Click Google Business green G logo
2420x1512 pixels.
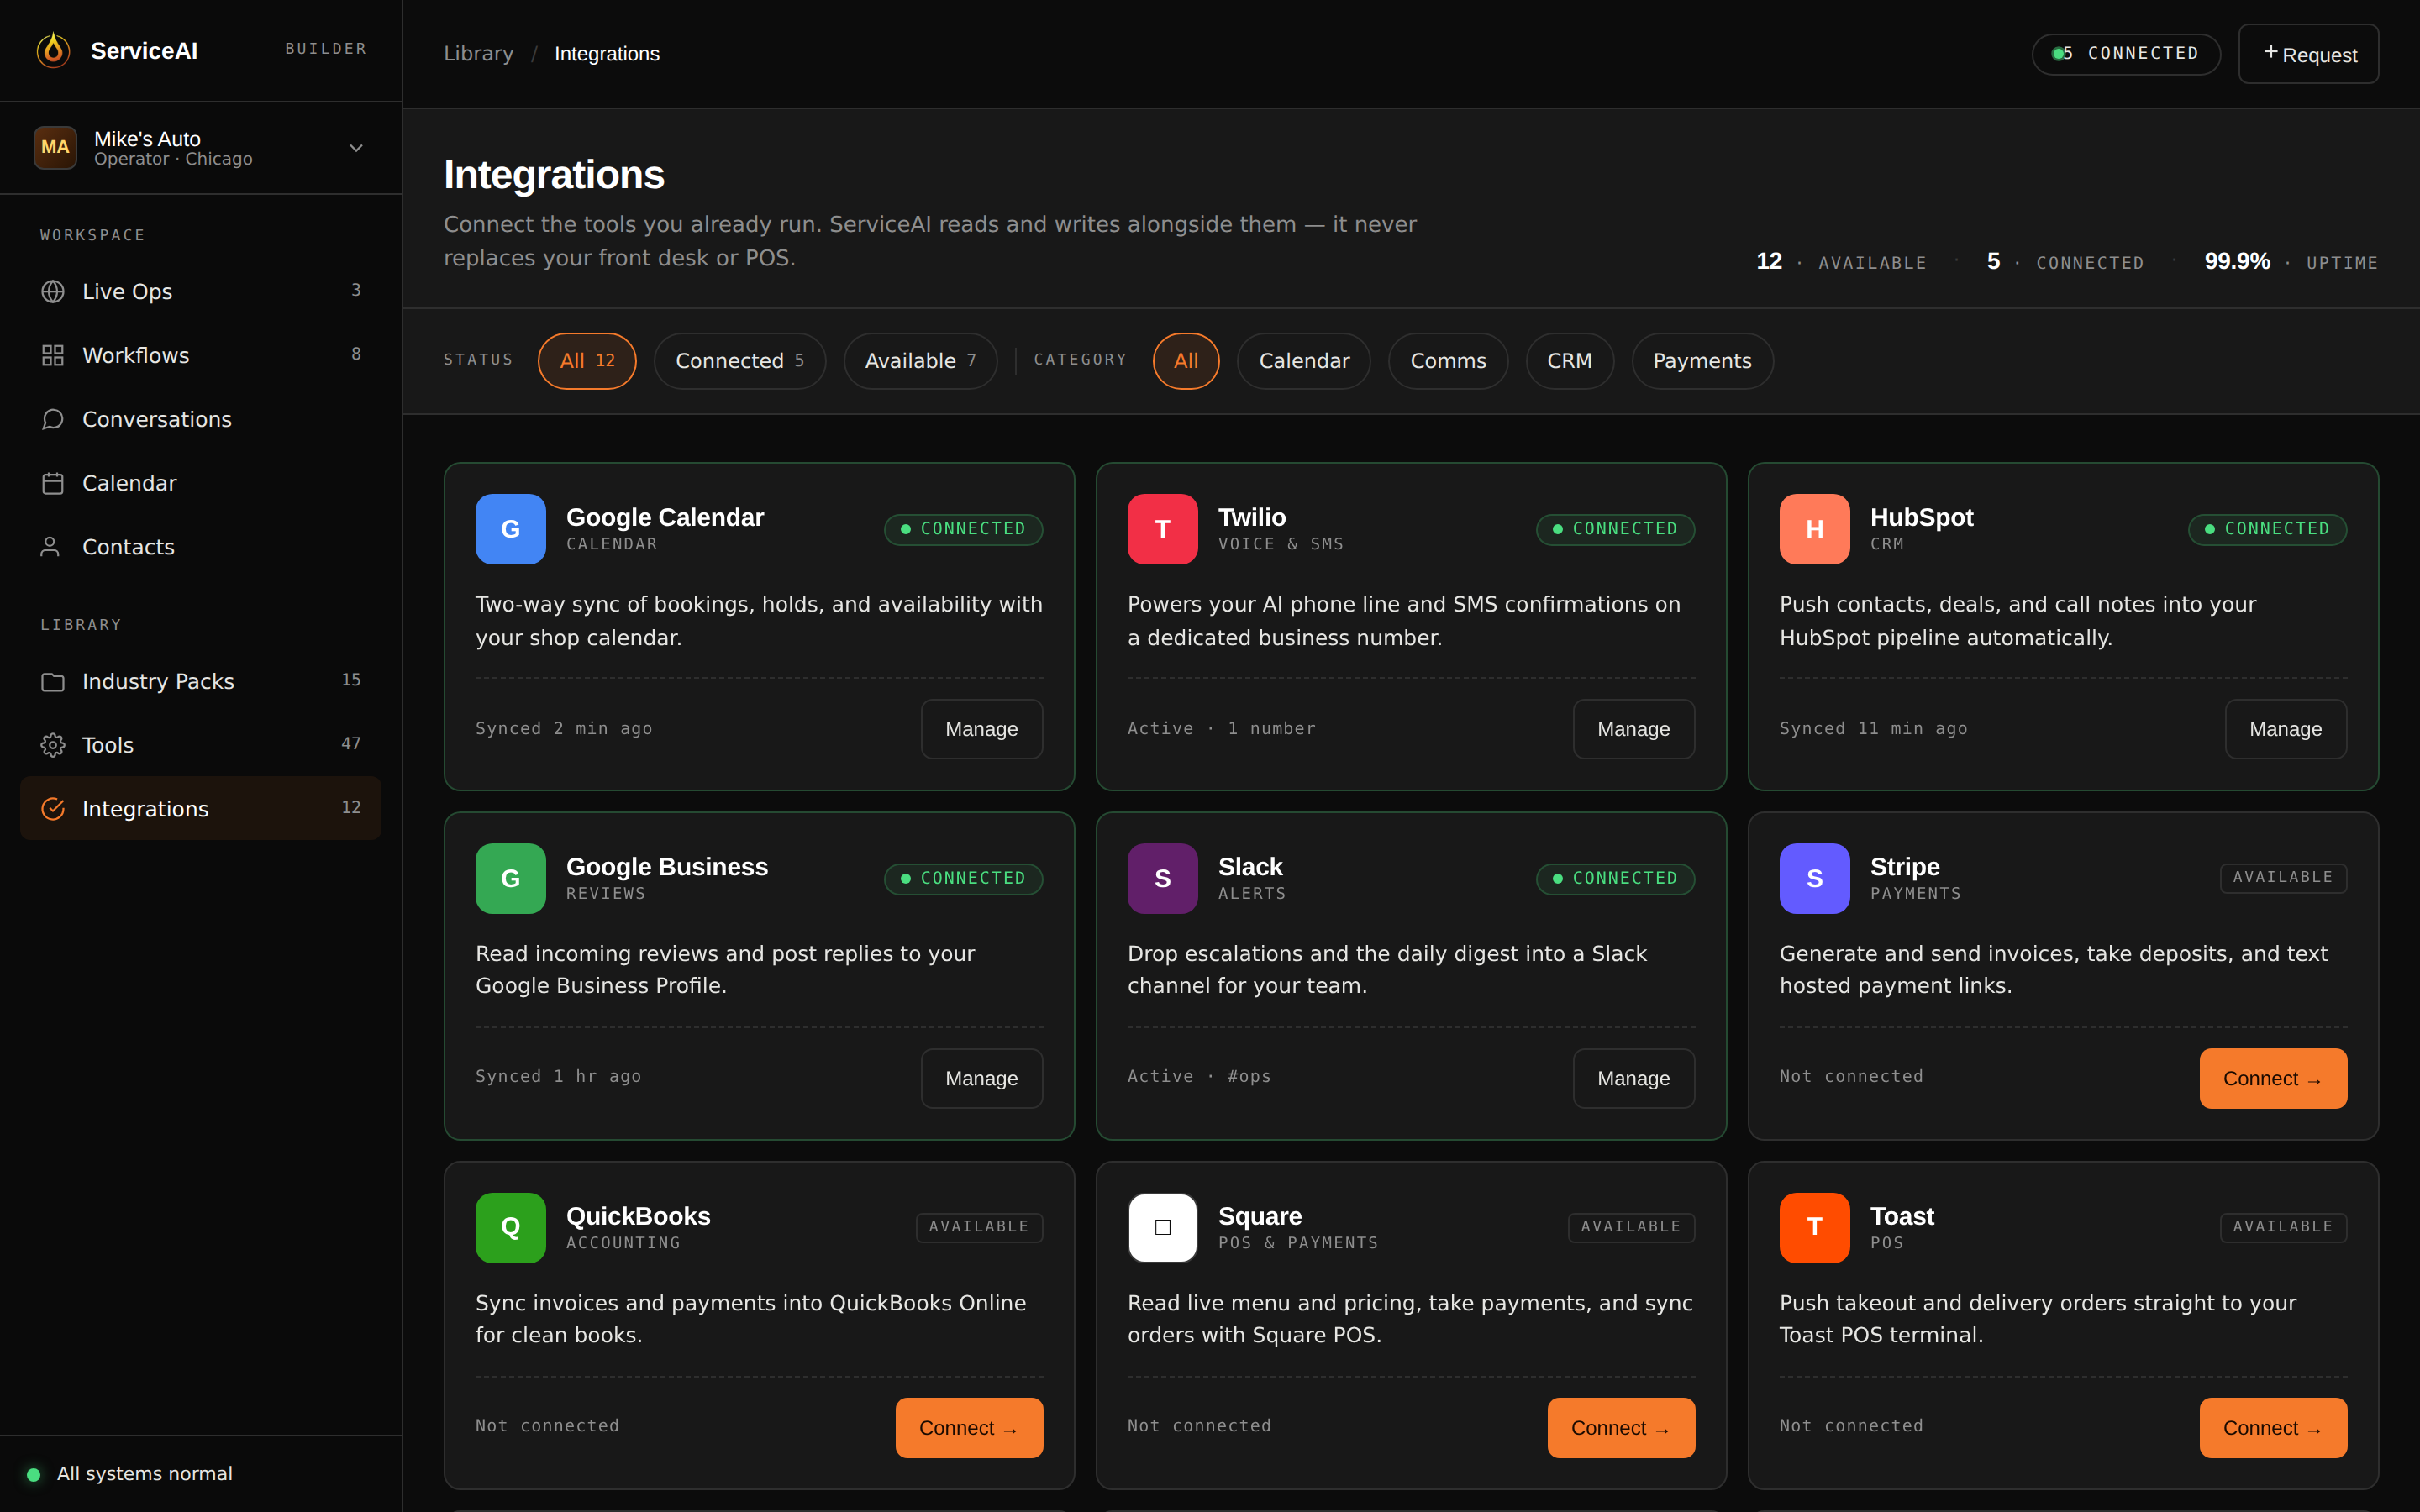[511, 878]
